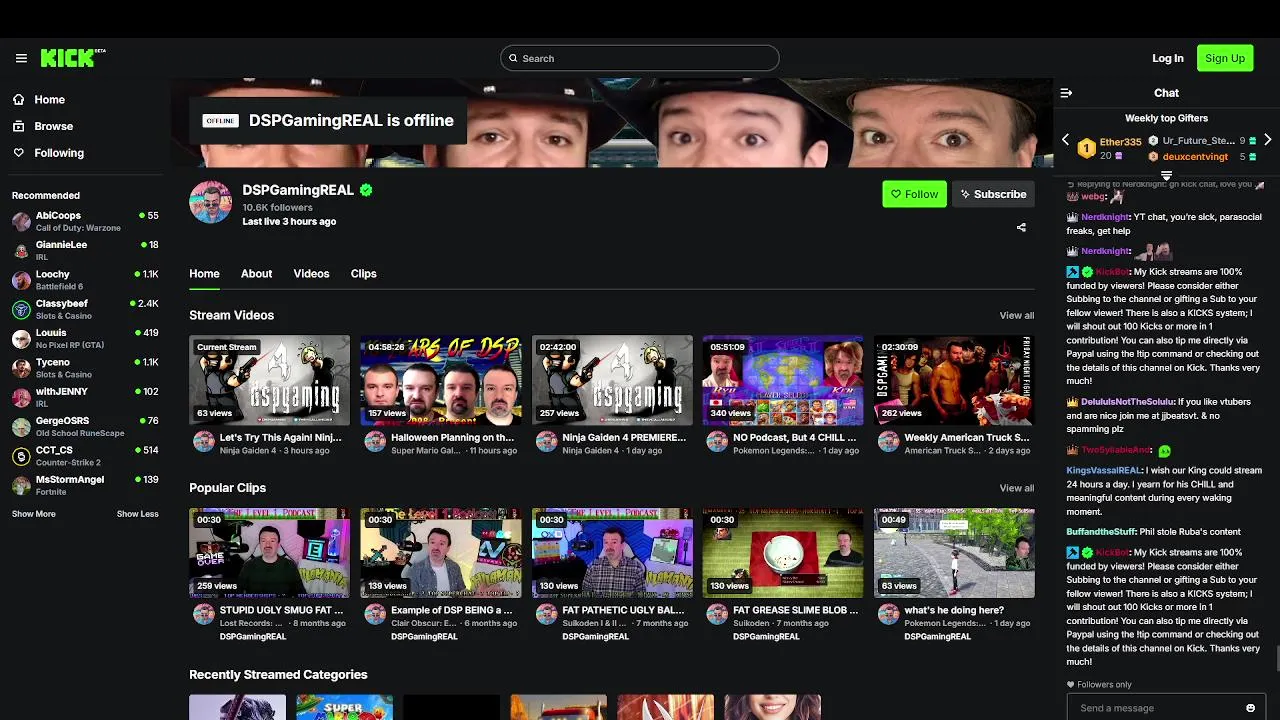The image size is (1280, 720).
Task: Click the Log In button
Action: [x=1167, y=58]
